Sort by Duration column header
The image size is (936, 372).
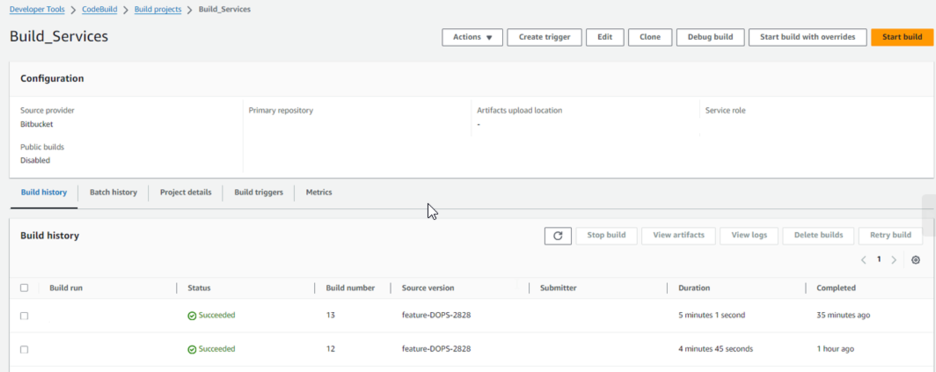694,288
